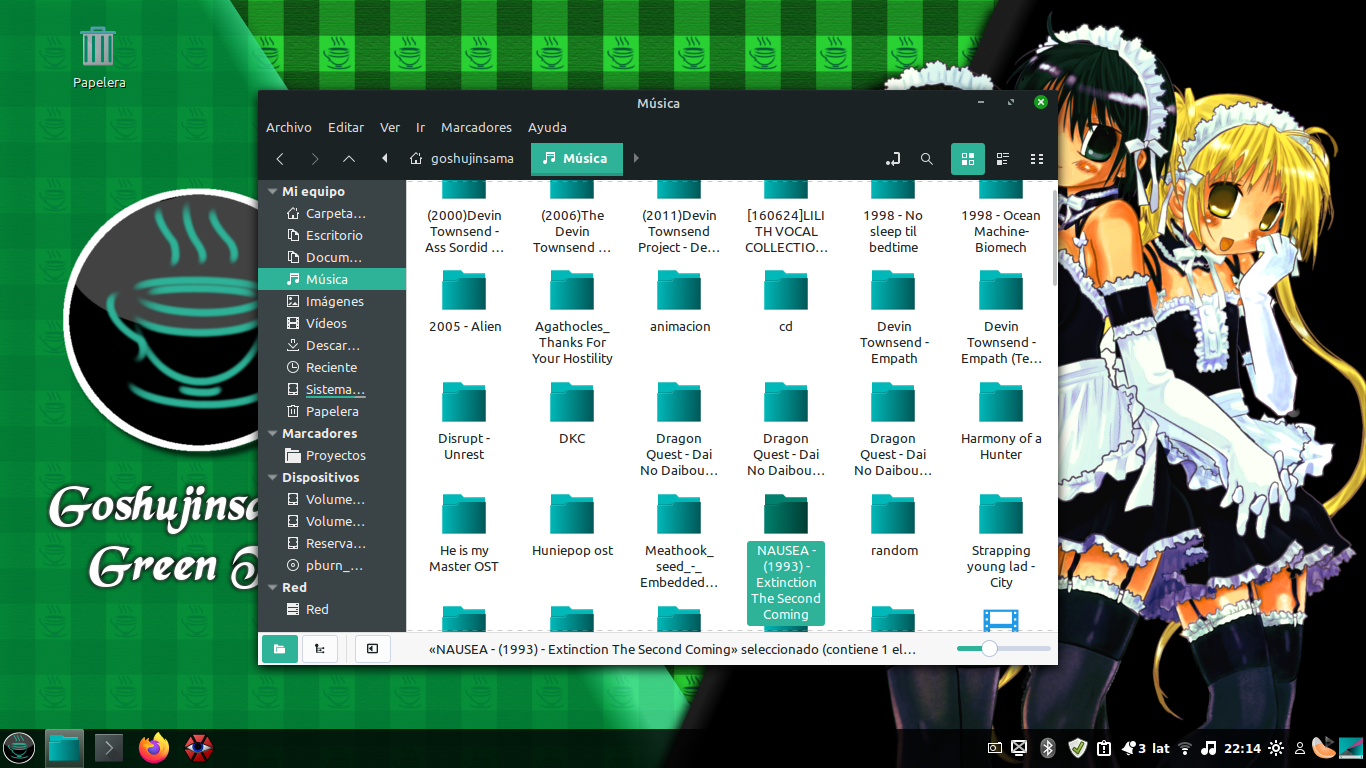Switch to compact view
The width and height of the screenshot is (1366, 768).
tap(1037, 159)
